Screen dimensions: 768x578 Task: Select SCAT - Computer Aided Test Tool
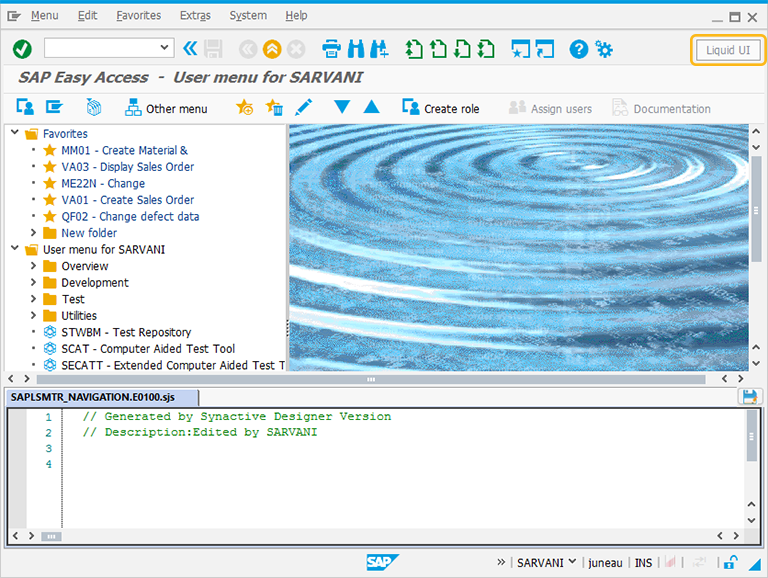click(x=148, y=349)
